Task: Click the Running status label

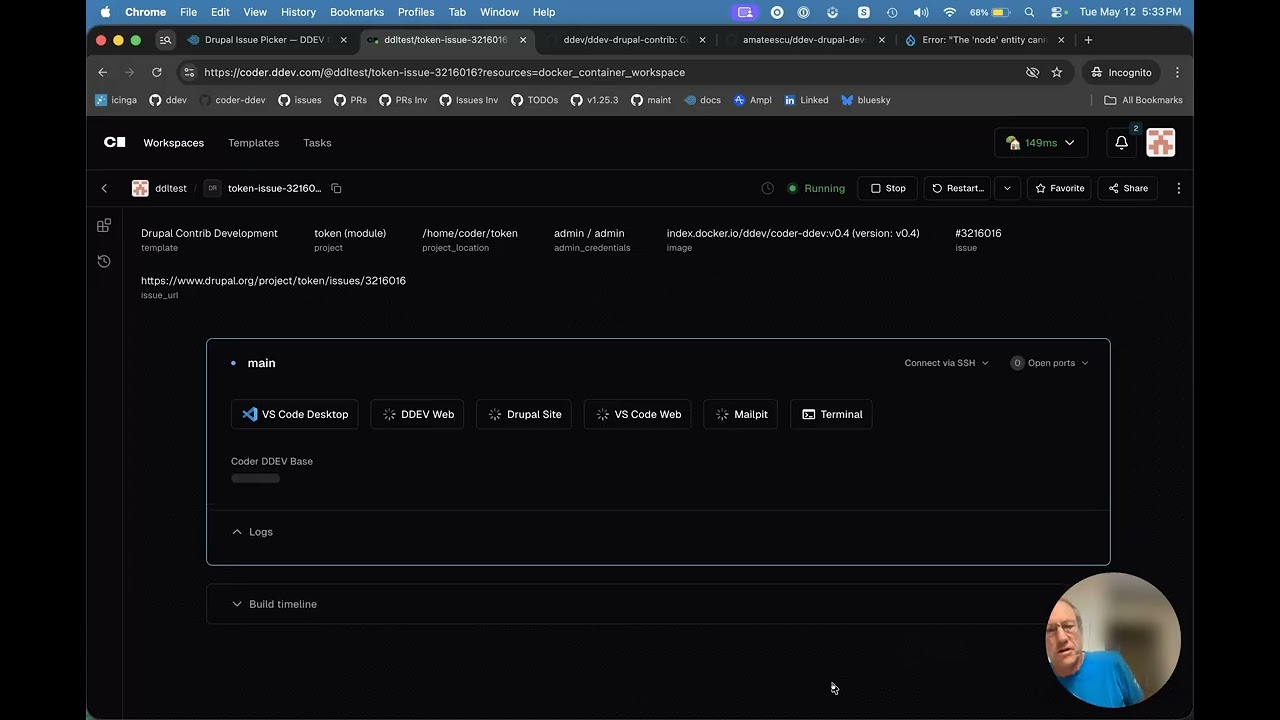Action: 824,188
